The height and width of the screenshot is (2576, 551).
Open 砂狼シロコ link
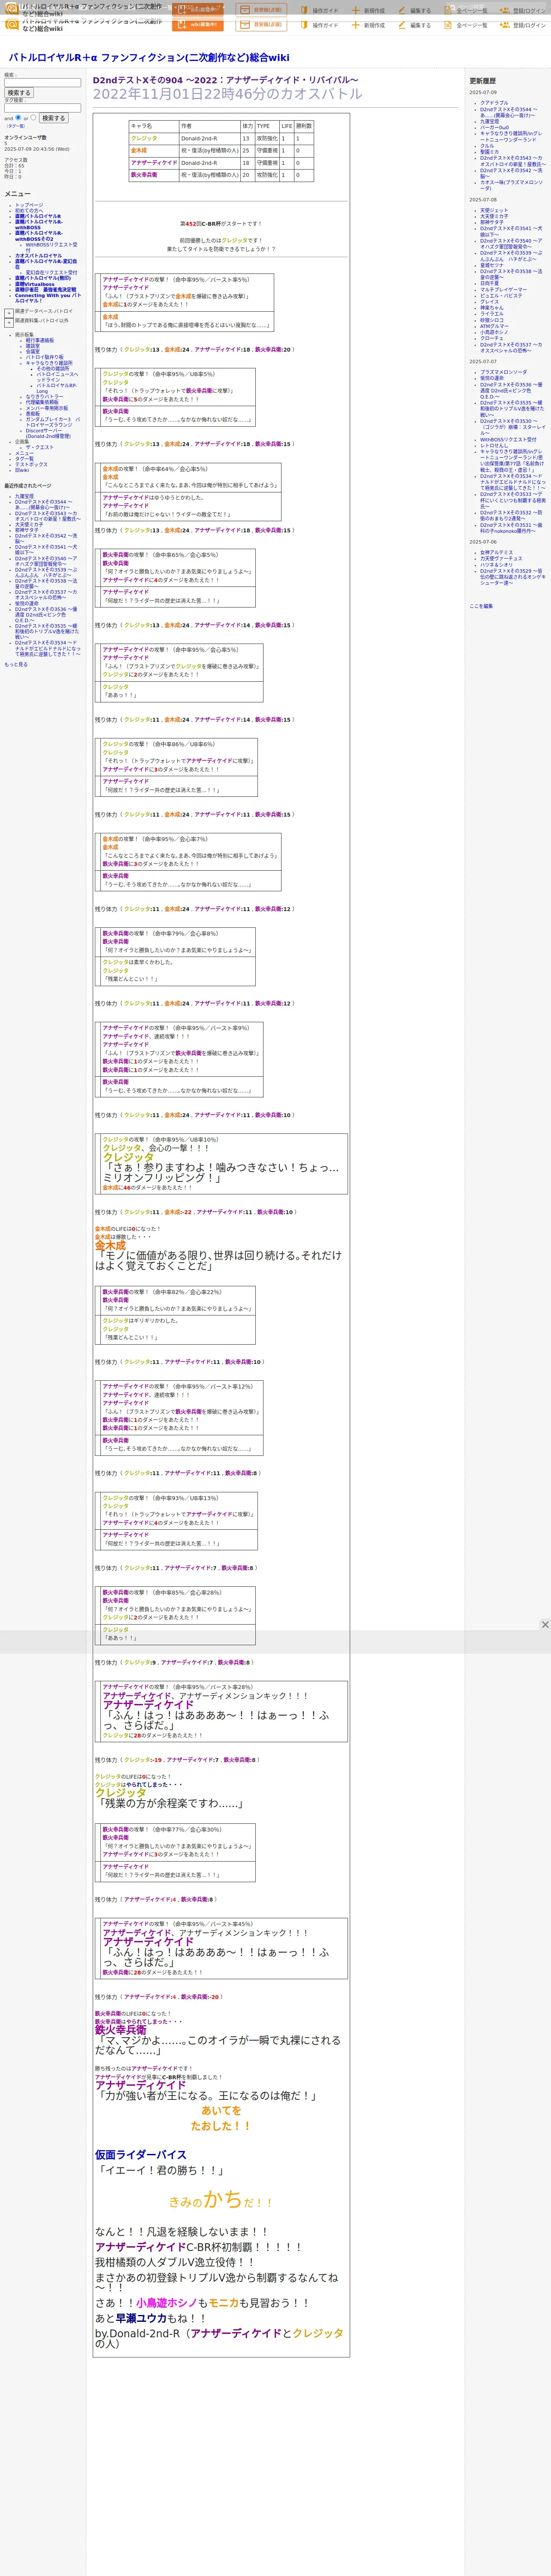[492, 320]
